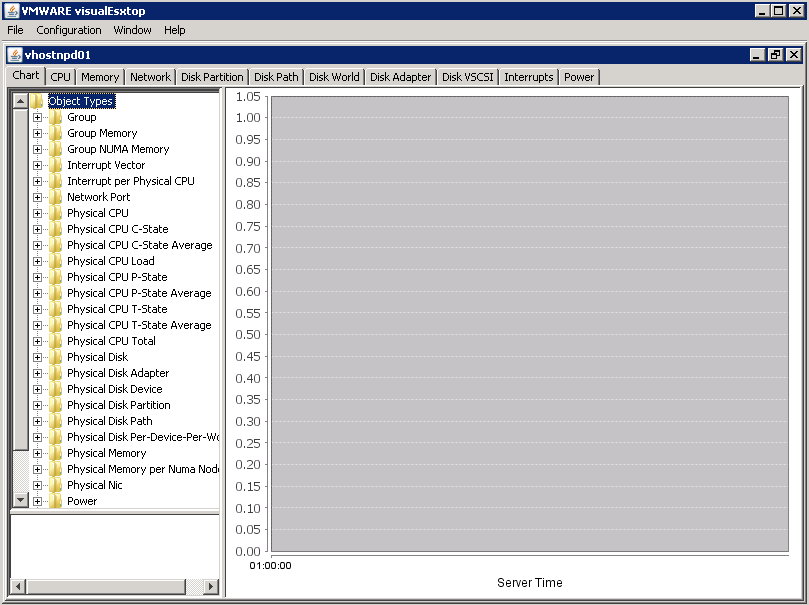Click the horizontal scroll right arrow
The image size is (809, 605).
[x=211, y=586]
